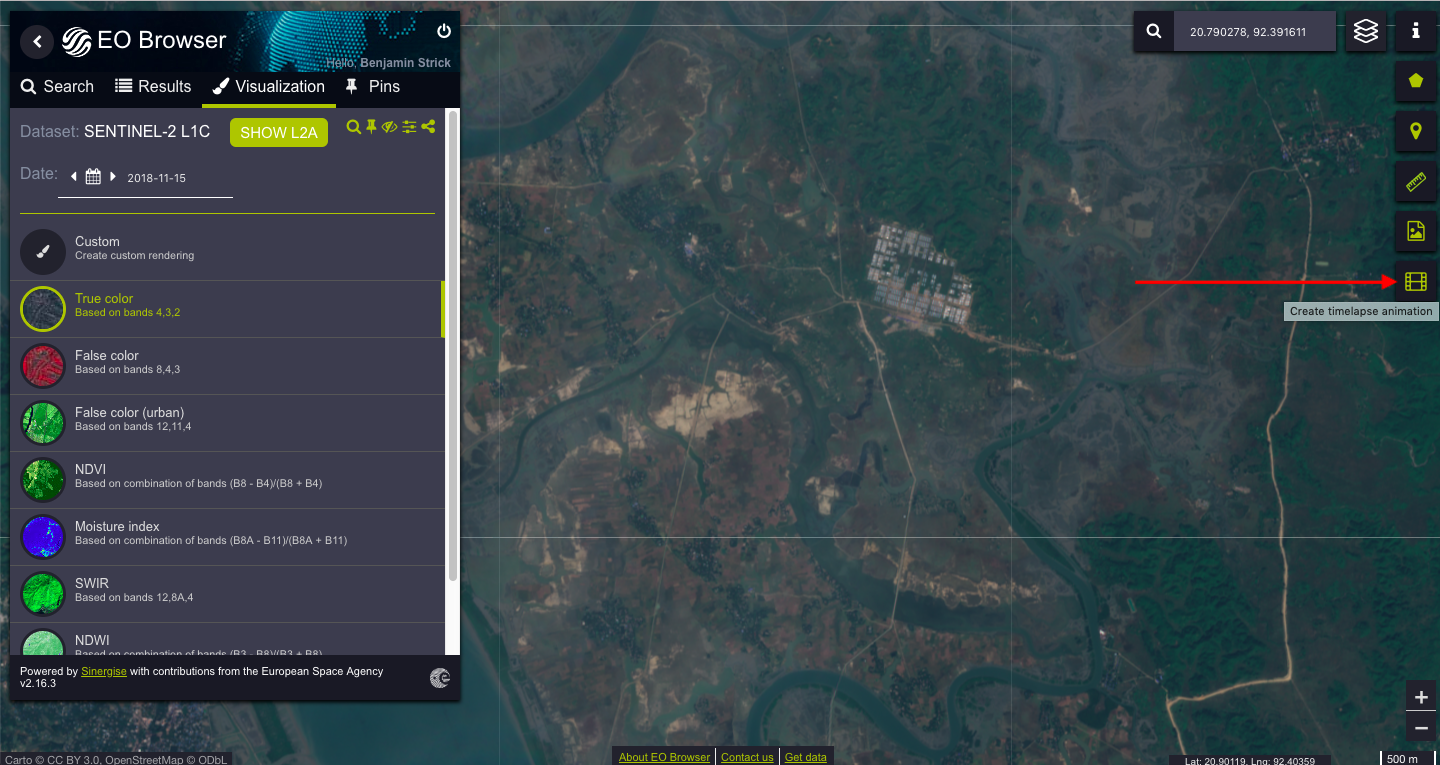Zoom in the map with plus button
The height and width of the screenshot is (765, 1440).
(x=1421, y=697)
